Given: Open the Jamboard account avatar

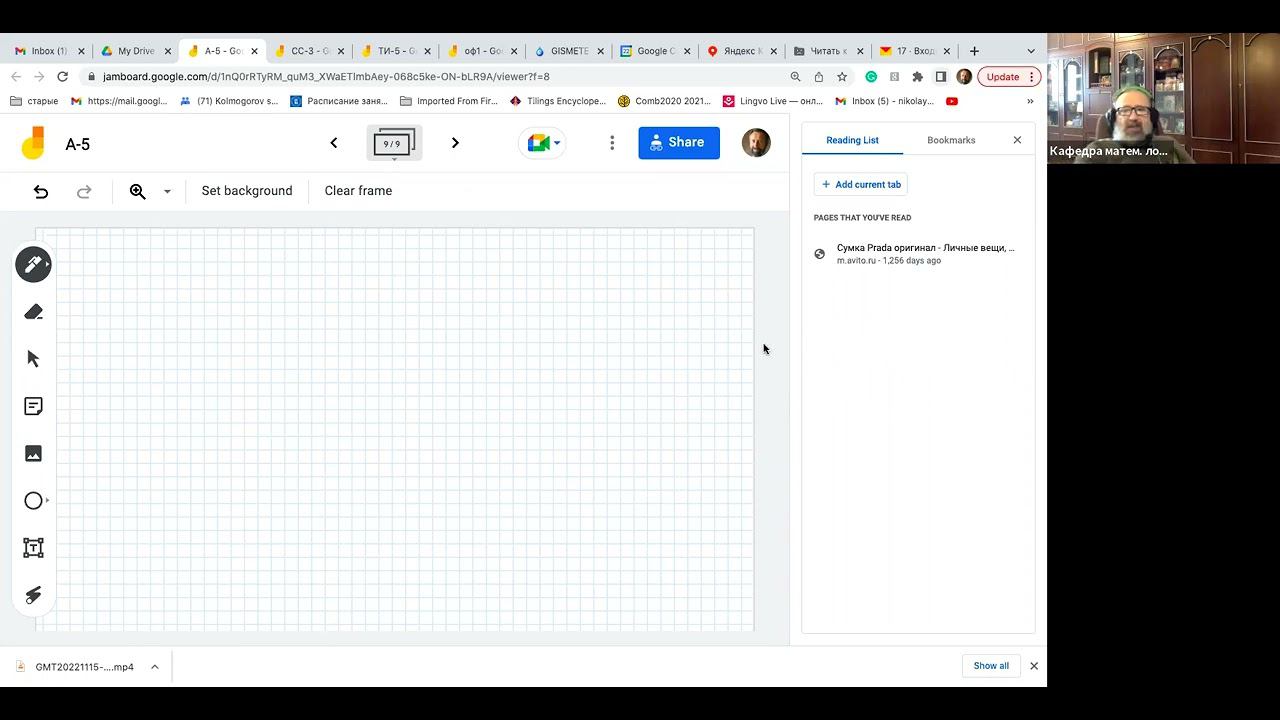Looking at the screenshot, I should (756, 142).
